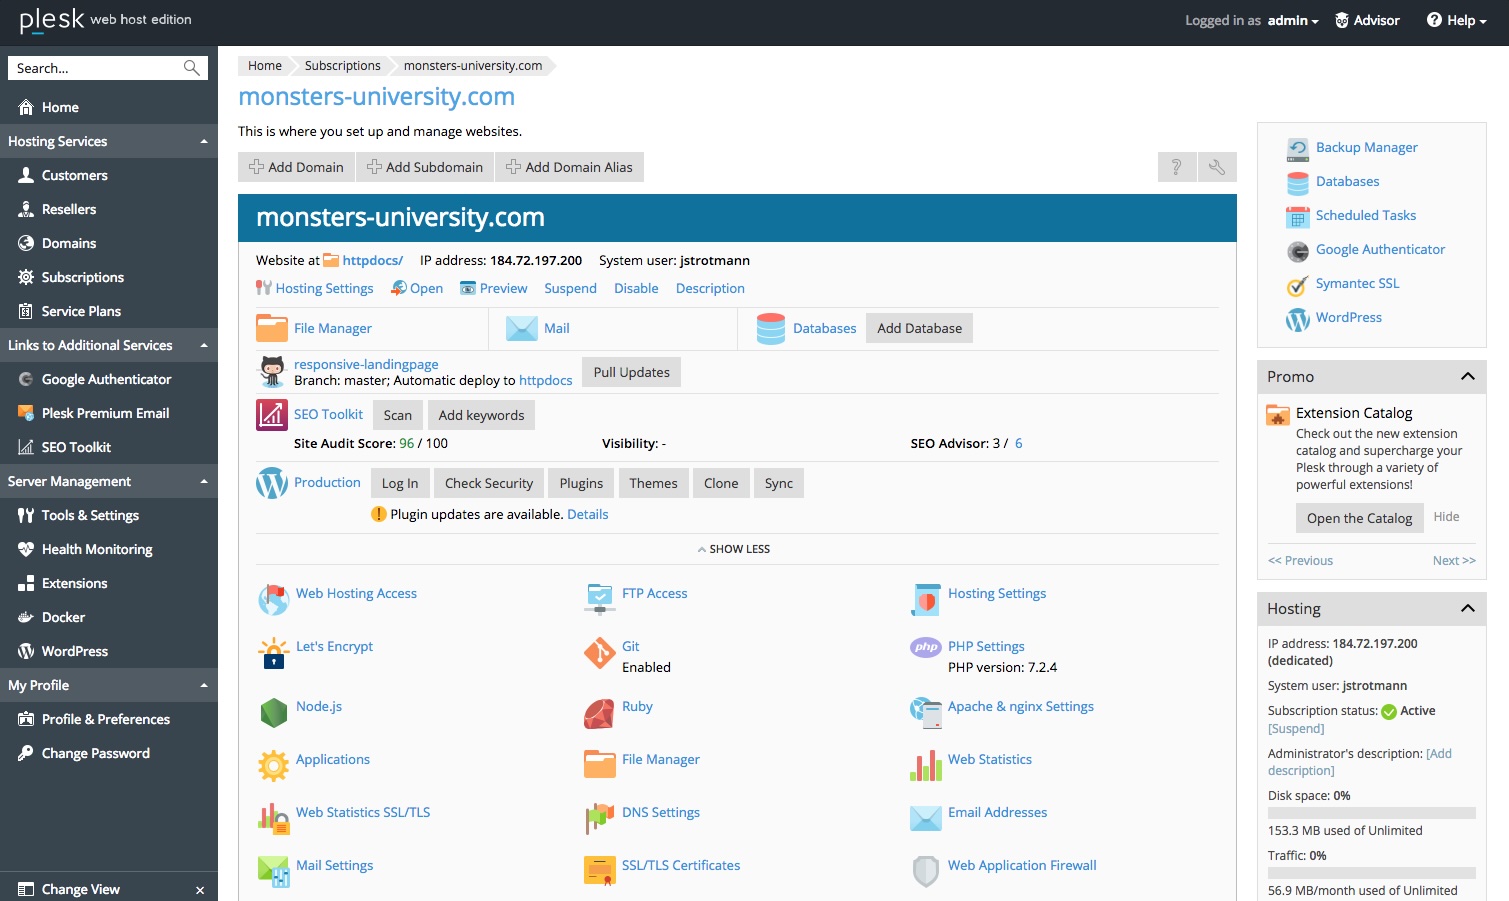Click the question mark help icon
Image resolution: width=1509 pixels, height=901 pixels.
tap(1177, 167)
